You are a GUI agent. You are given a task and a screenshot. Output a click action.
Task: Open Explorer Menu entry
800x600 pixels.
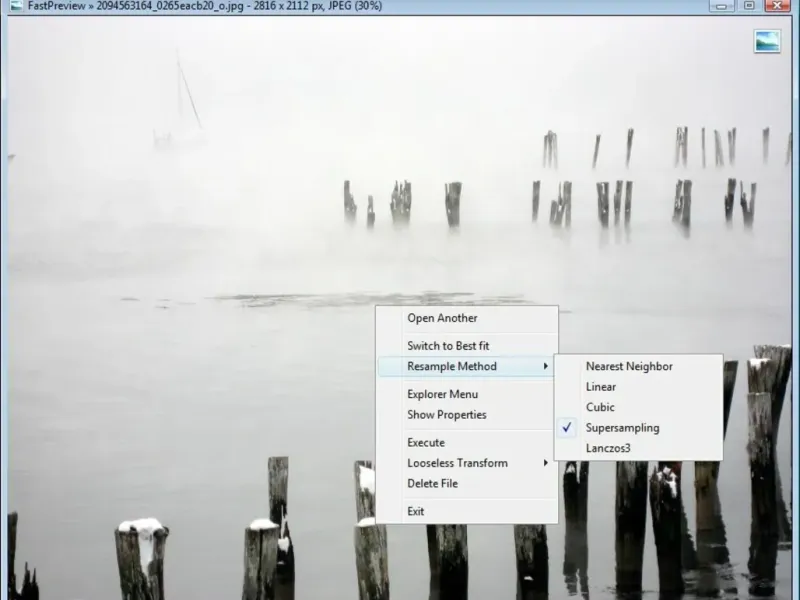[467, 394]
